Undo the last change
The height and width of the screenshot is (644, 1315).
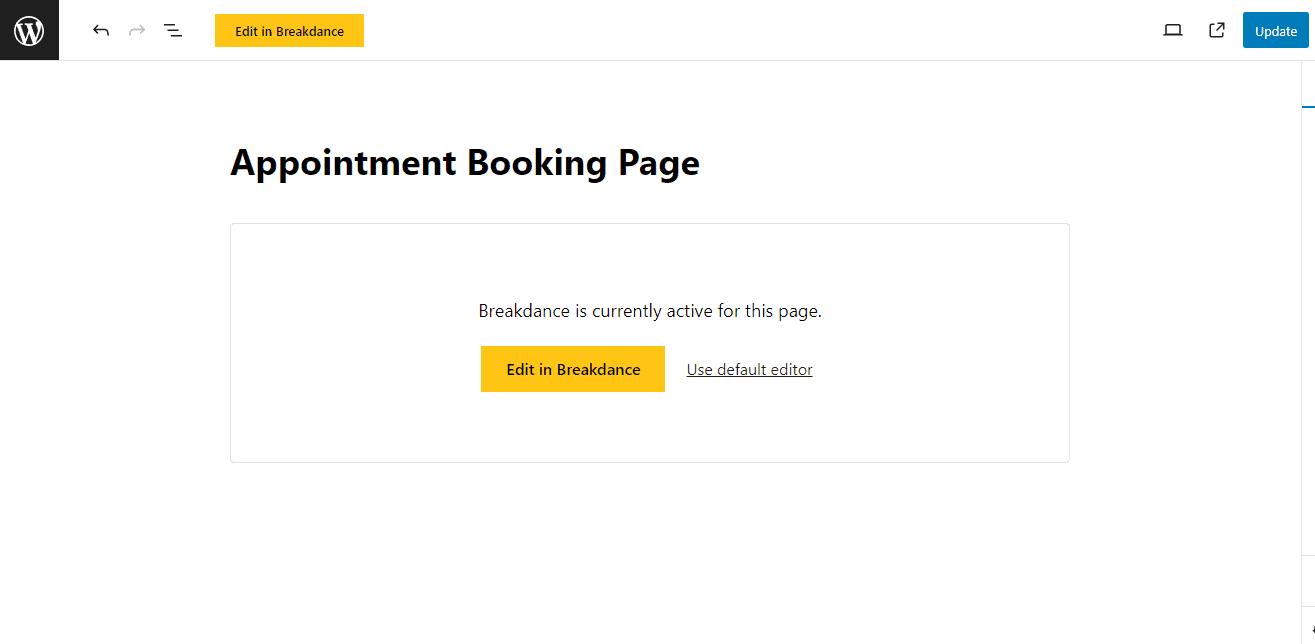(101, 31)
